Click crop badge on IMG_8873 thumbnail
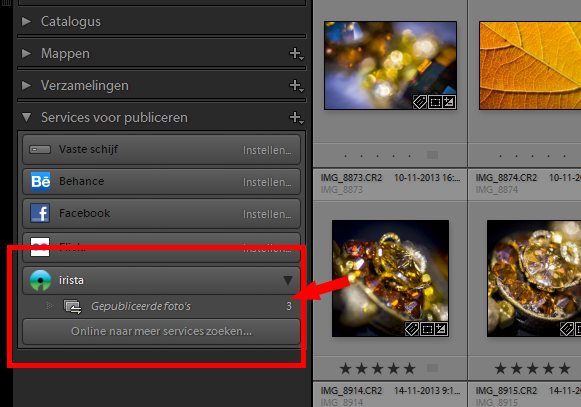581x407 pixels. [435, 102]
